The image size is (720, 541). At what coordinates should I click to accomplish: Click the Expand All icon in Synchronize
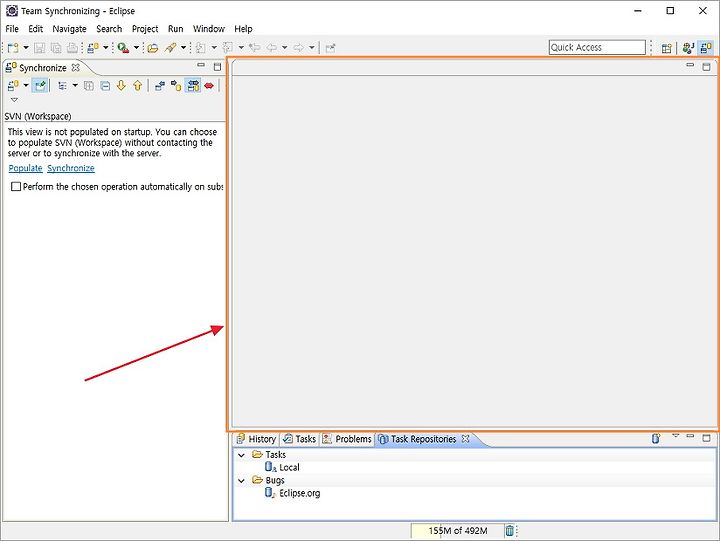(89, 85)
